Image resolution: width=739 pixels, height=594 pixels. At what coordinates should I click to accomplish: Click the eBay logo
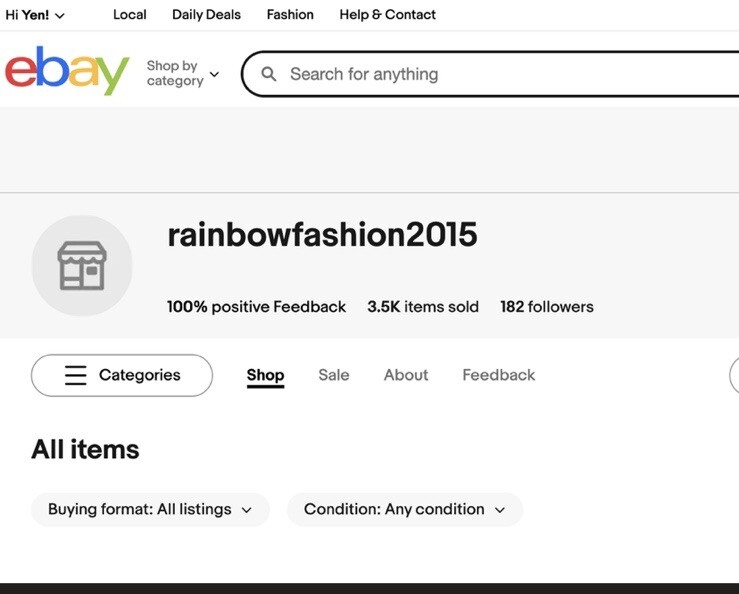[67, 71]
